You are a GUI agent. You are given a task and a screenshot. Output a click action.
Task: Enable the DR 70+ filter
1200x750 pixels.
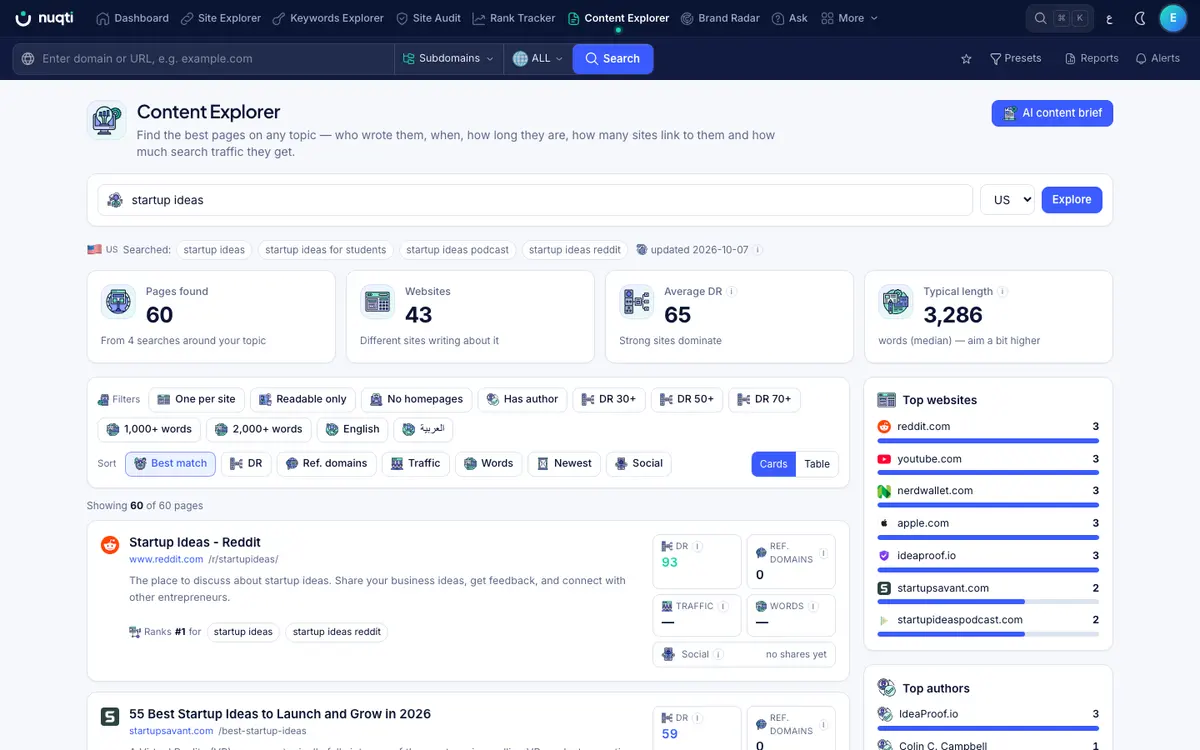pyautogui.click(x=764, y=399)
